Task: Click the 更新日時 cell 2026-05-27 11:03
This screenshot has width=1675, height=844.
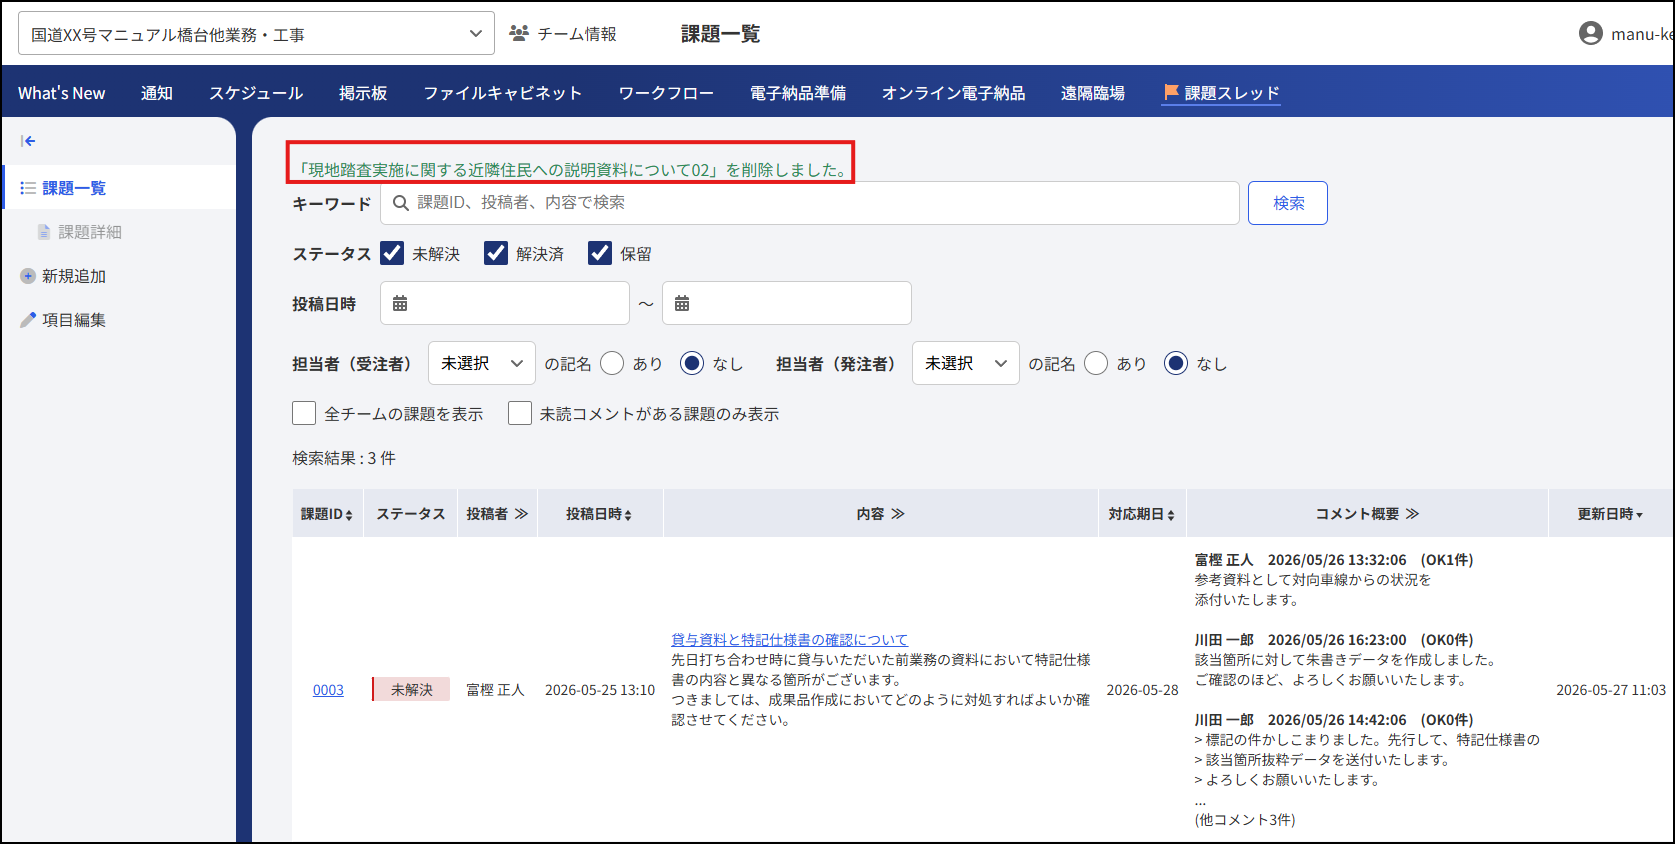Action: (x=1611, y=690)
